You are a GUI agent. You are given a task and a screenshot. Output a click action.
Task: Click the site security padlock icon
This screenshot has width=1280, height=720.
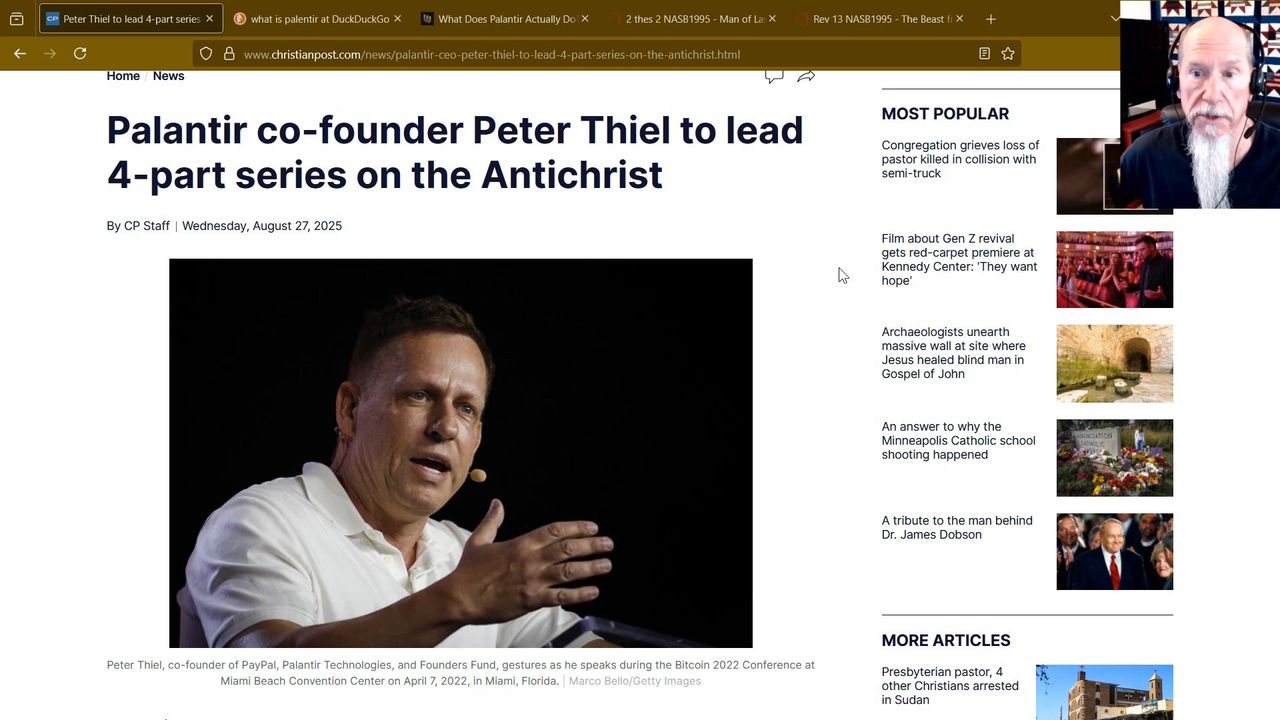(x=229, y=54)
